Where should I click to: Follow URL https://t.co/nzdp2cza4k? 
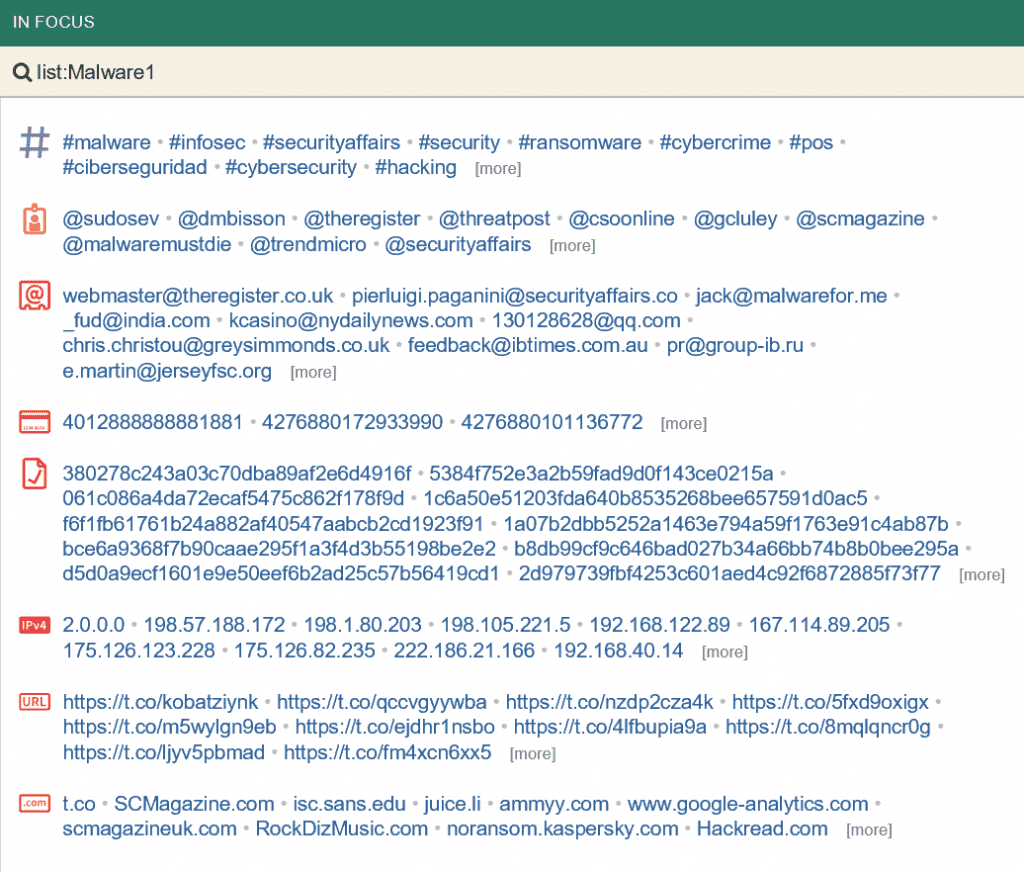610,702
